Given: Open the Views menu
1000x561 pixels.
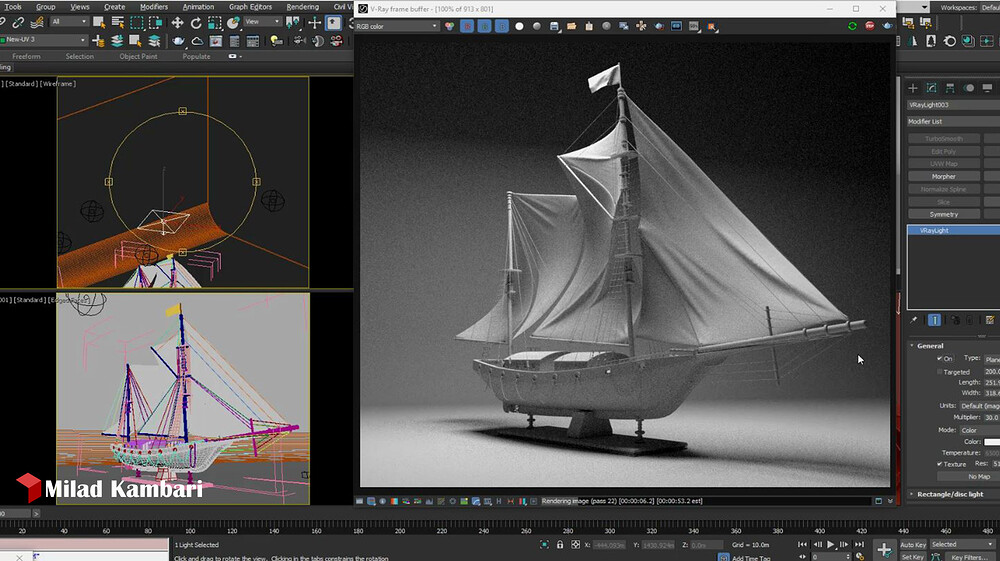Looking at the screenshot, I should click(80, 6).
